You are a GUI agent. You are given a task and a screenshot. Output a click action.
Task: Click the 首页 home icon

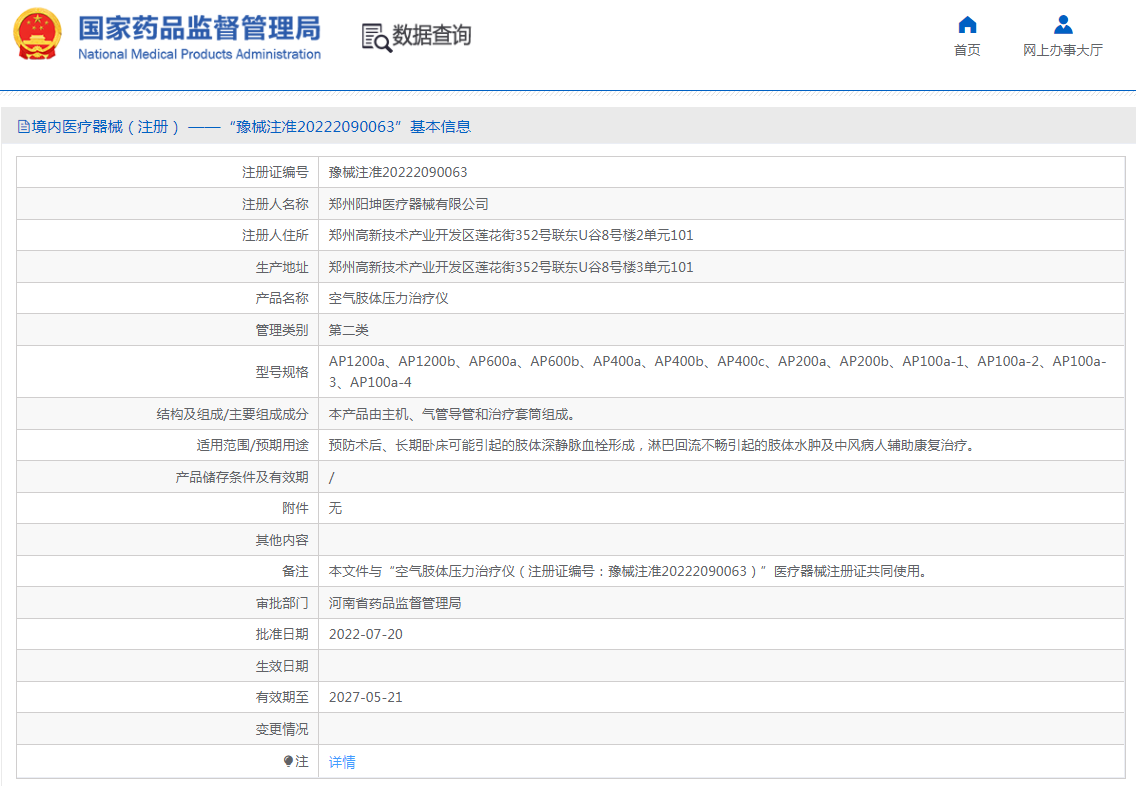coord(966,25)
